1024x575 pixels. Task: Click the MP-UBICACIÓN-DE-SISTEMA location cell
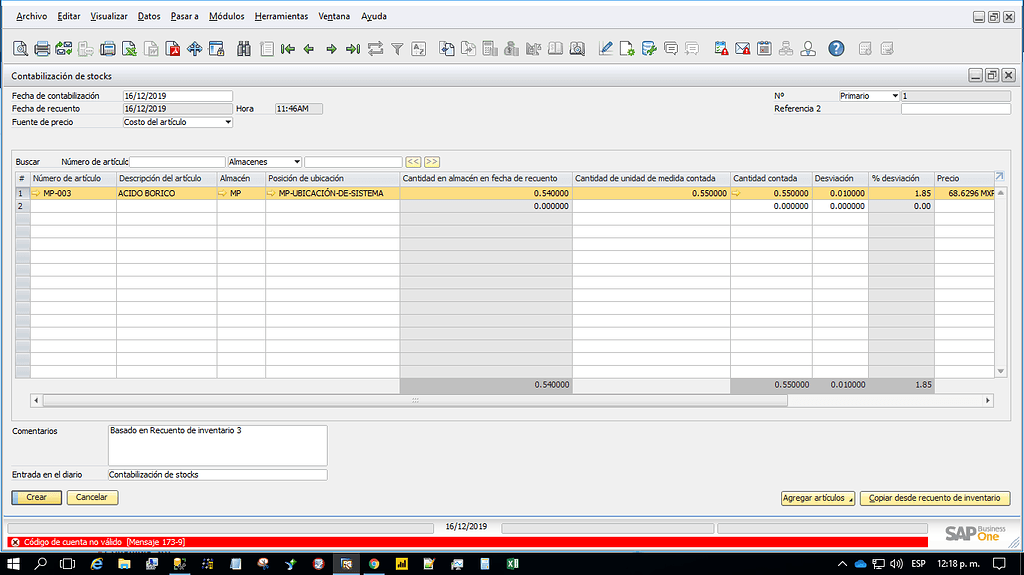pos(332,193)
